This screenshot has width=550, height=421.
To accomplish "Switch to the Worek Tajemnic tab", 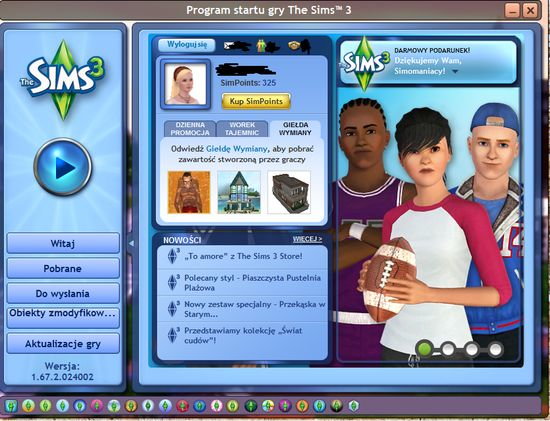I will pyautogui.click(x=242, y=129).
